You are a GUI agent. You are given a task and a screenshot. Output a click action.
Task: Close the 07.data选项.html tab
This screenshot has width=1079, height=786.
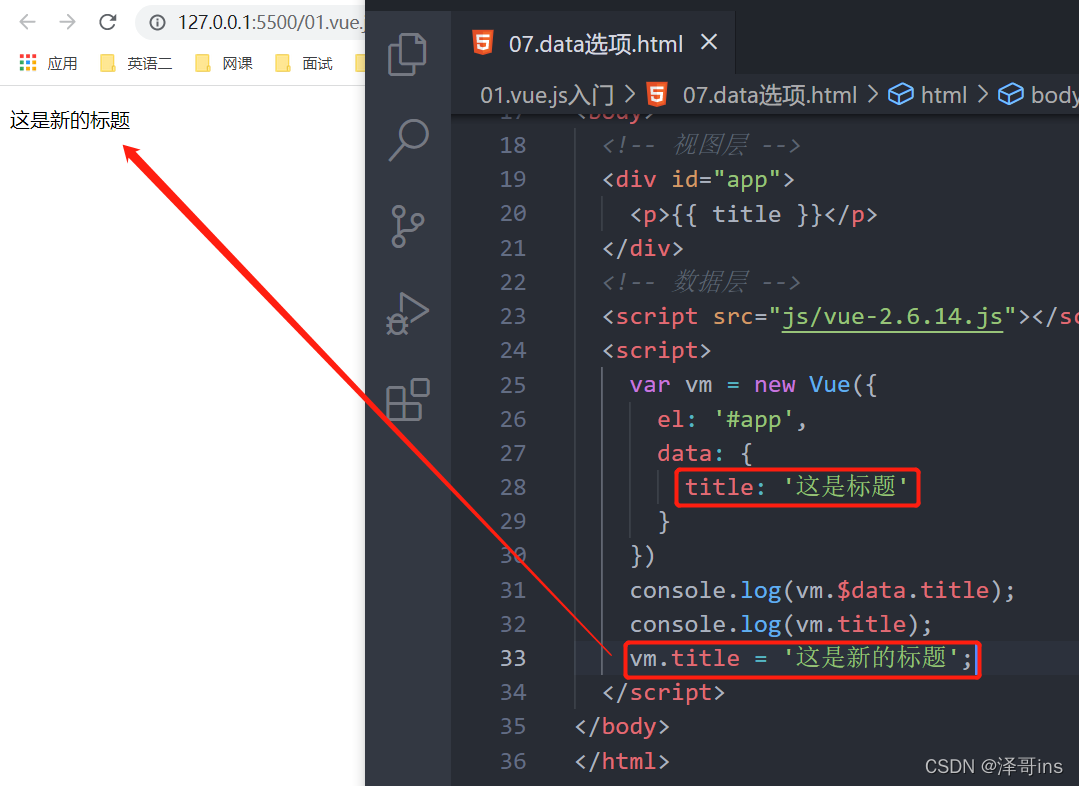[709, 43]
